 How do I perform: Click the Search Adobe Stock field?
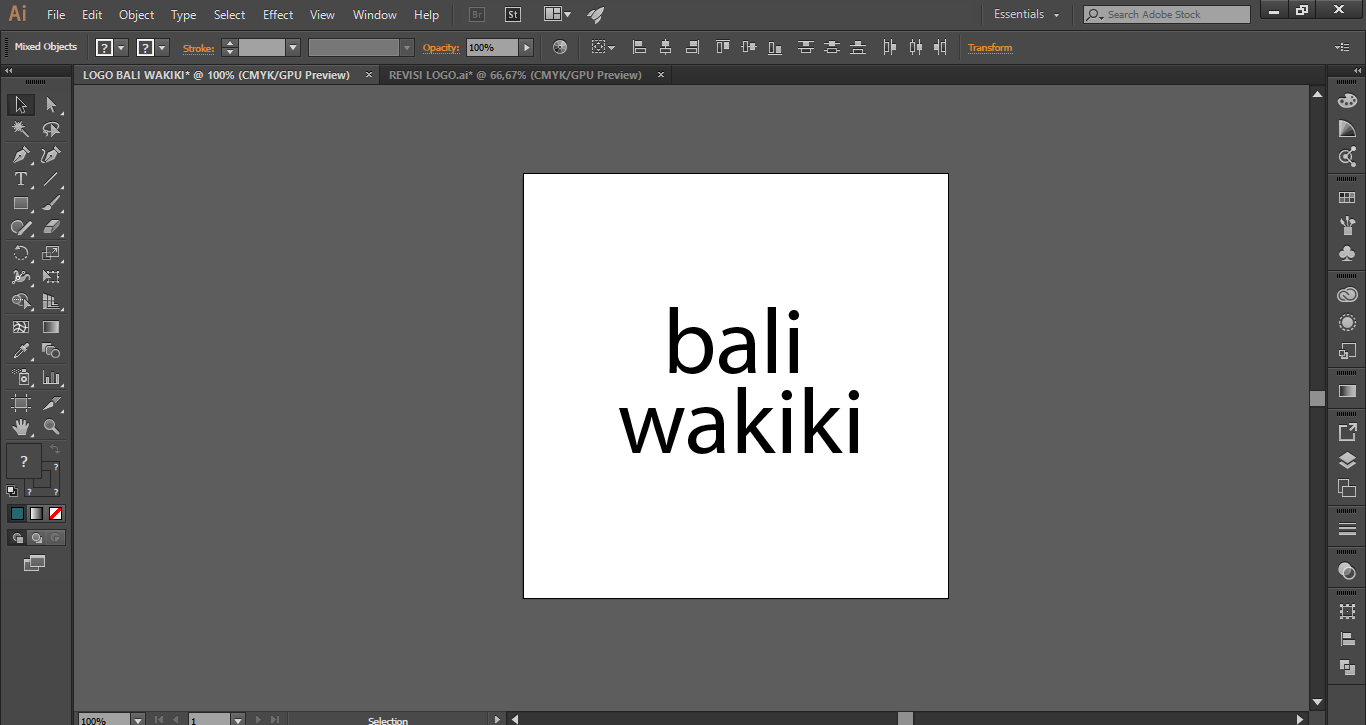[1167, 15]
